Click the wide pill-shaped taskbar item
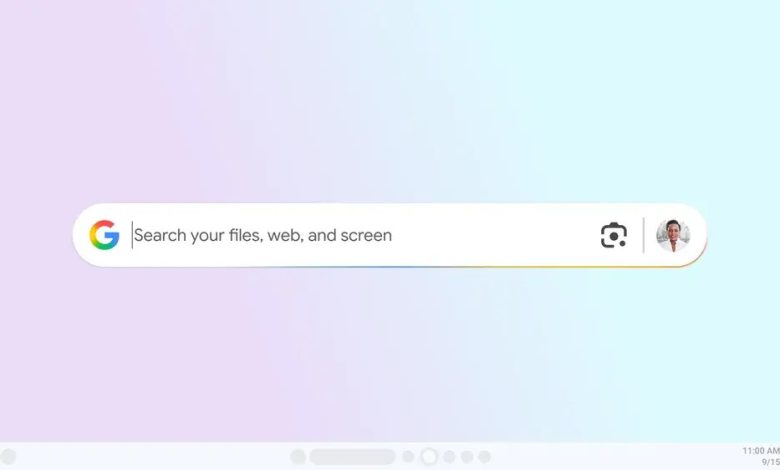The height and width of the screenshot is (470, 780). click(353, 457)
